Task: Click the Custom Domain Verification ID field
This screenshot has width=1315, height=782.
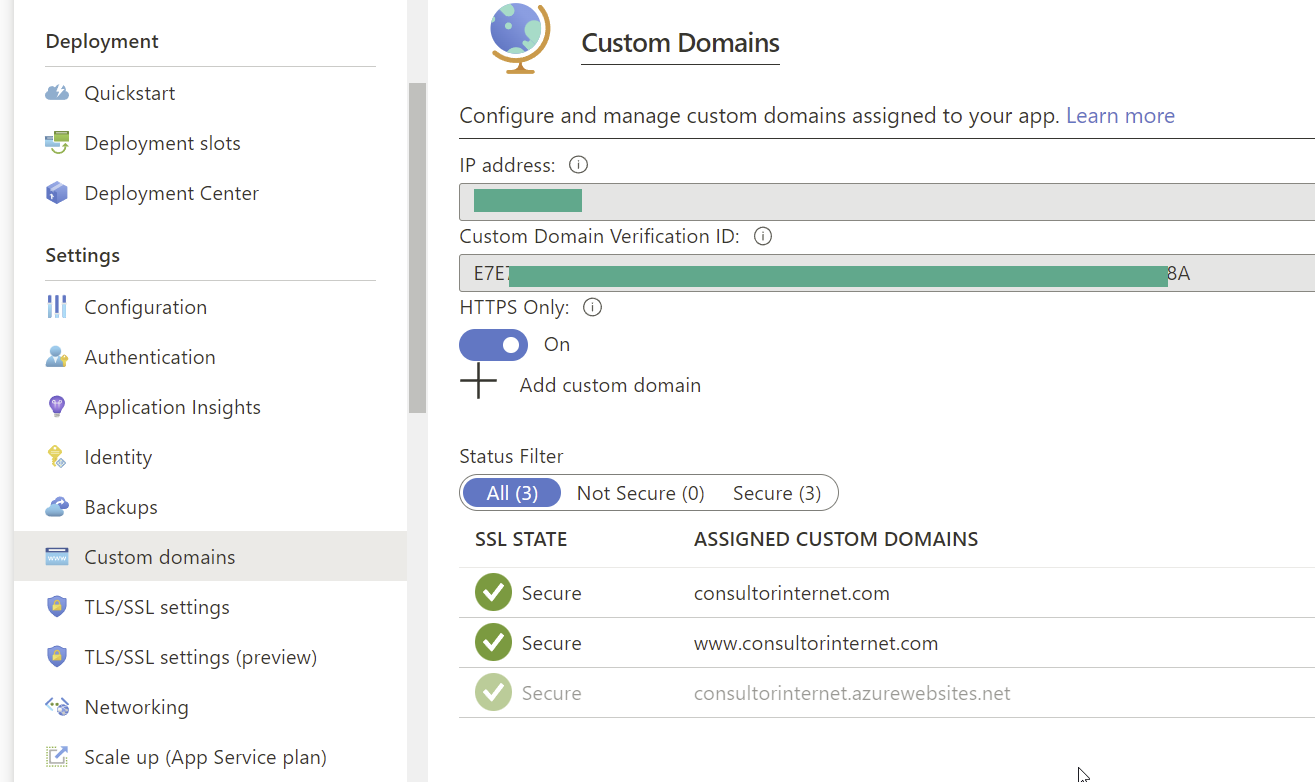Action: click(887, 273)
